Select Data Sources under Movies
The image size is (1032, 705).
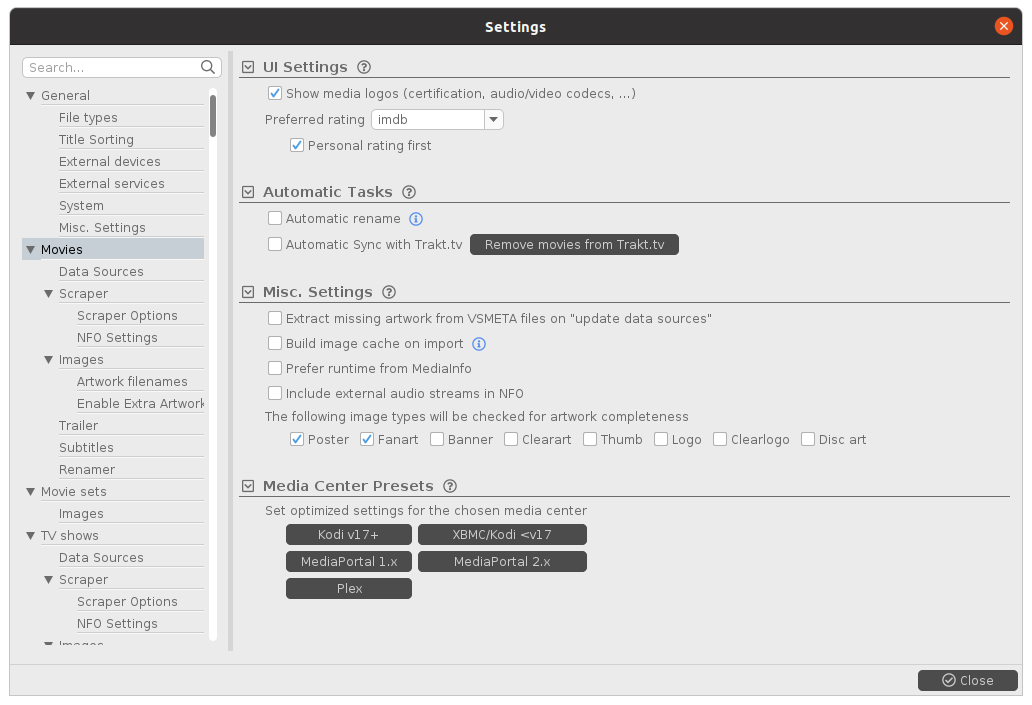[x=101, y=272]
